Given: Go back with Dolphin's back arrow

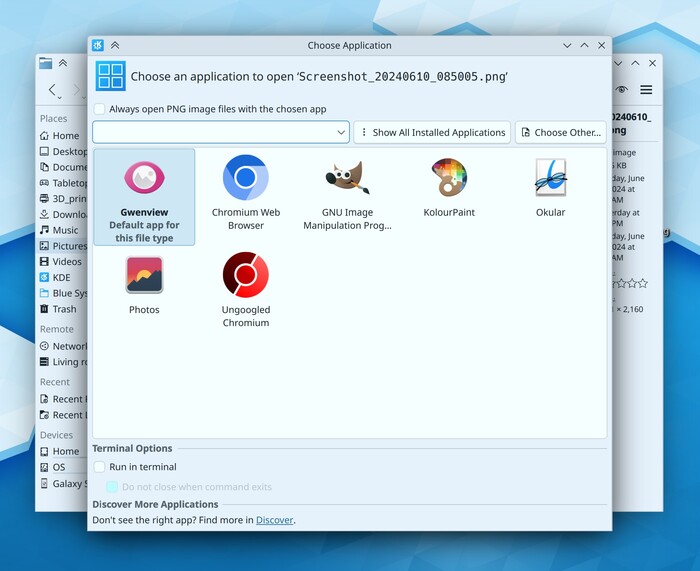Looking at the screenshot, I should click(52, 89).
